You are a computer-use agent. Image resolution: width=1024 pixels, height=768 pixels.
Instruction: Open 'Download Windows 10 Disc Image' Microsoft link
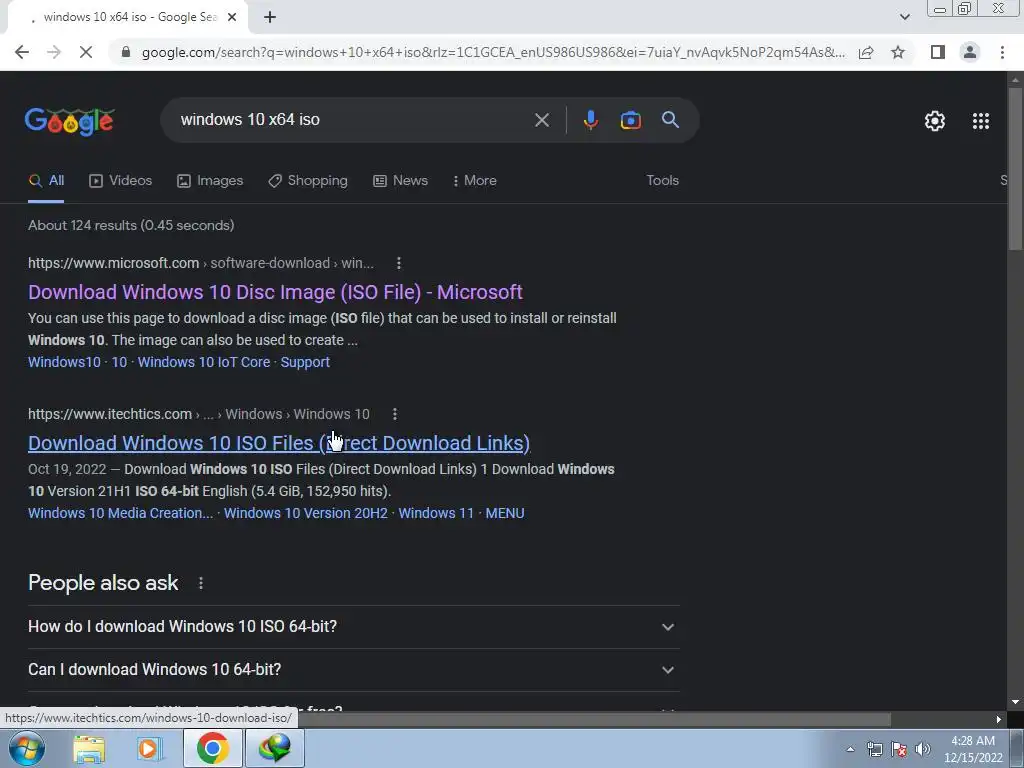pyautogui.click(x=275, y=292)
